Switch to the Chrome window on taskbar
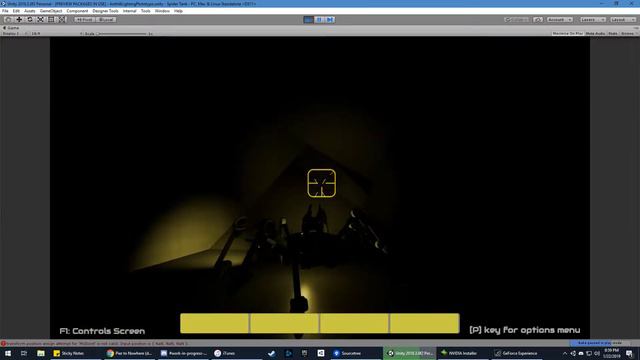 click(x=130, y=353)
